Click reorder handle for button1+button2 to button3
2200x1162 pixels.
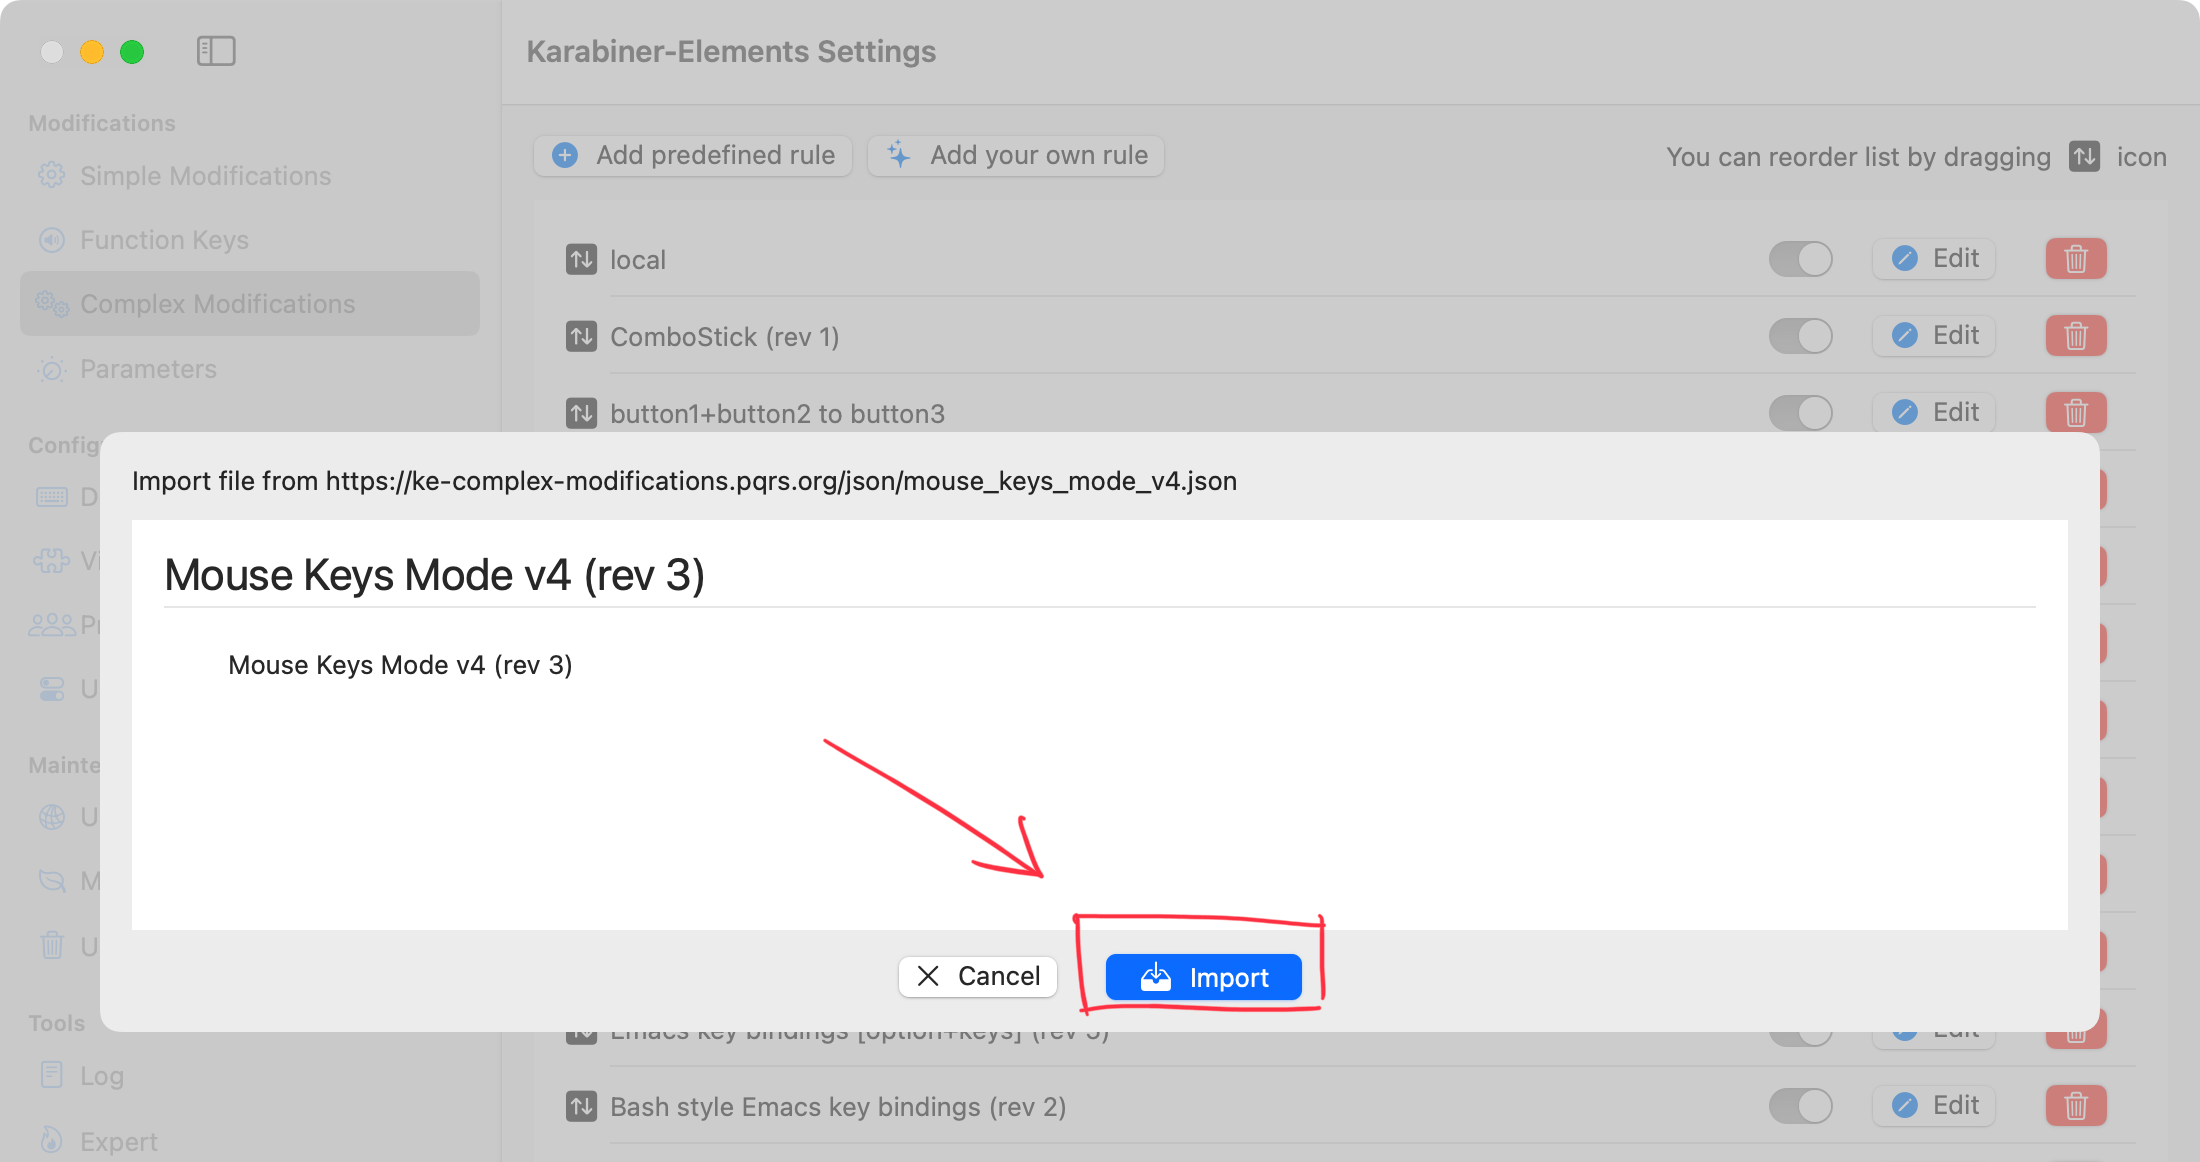581,413
